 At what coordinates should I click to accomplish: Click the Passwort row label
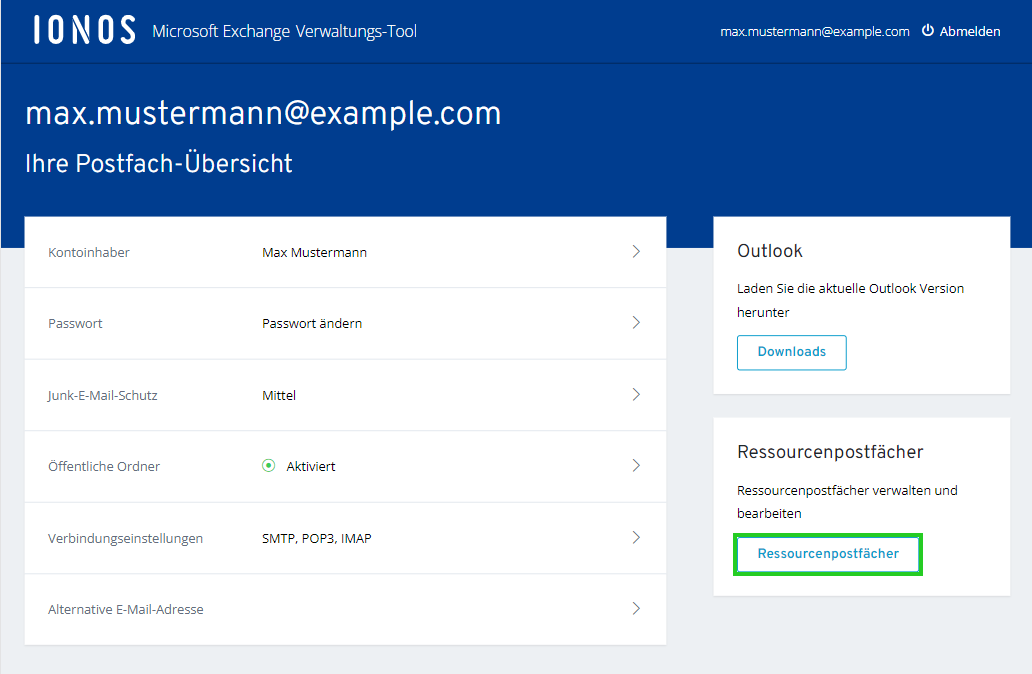pos(75,323)
